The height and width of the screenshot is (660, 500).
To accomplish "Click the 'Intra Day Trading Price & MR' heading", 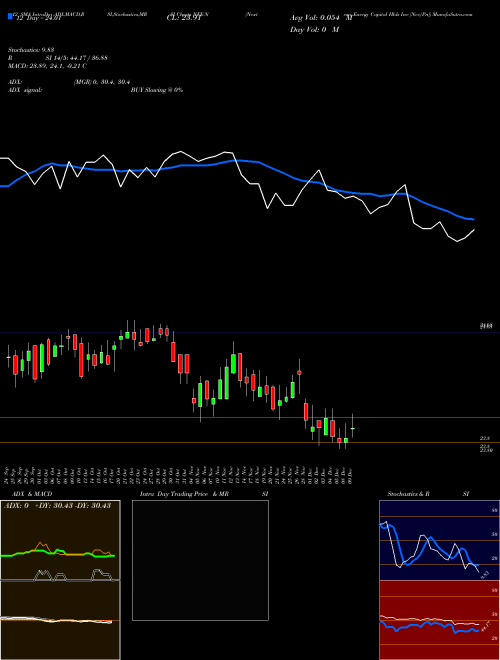I will [x=184, y=494].
